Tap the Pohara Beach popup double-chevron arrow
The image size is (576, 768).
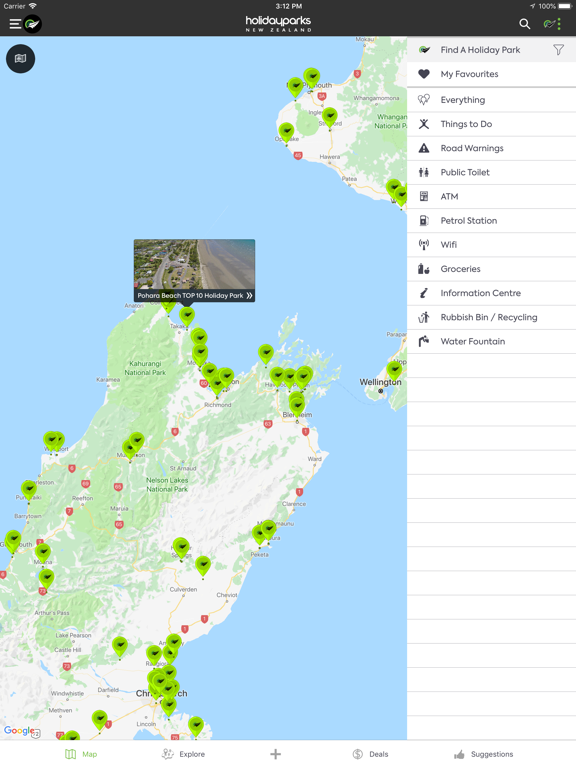pyautogui.click(x=249, y=296)
